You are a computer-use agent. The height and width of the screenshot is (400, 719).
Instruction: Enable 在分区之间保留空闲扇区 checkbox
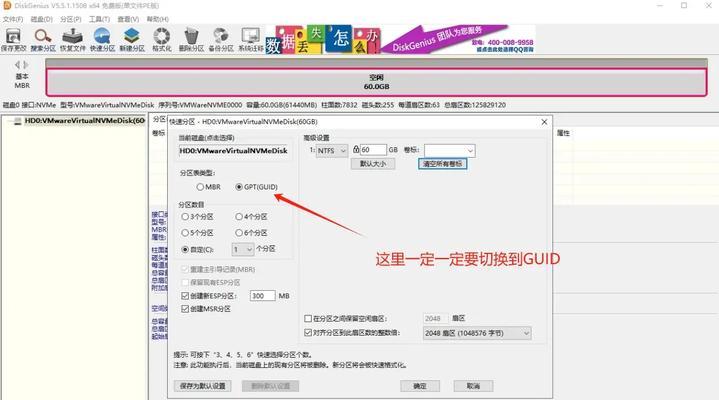click(308, 318)
